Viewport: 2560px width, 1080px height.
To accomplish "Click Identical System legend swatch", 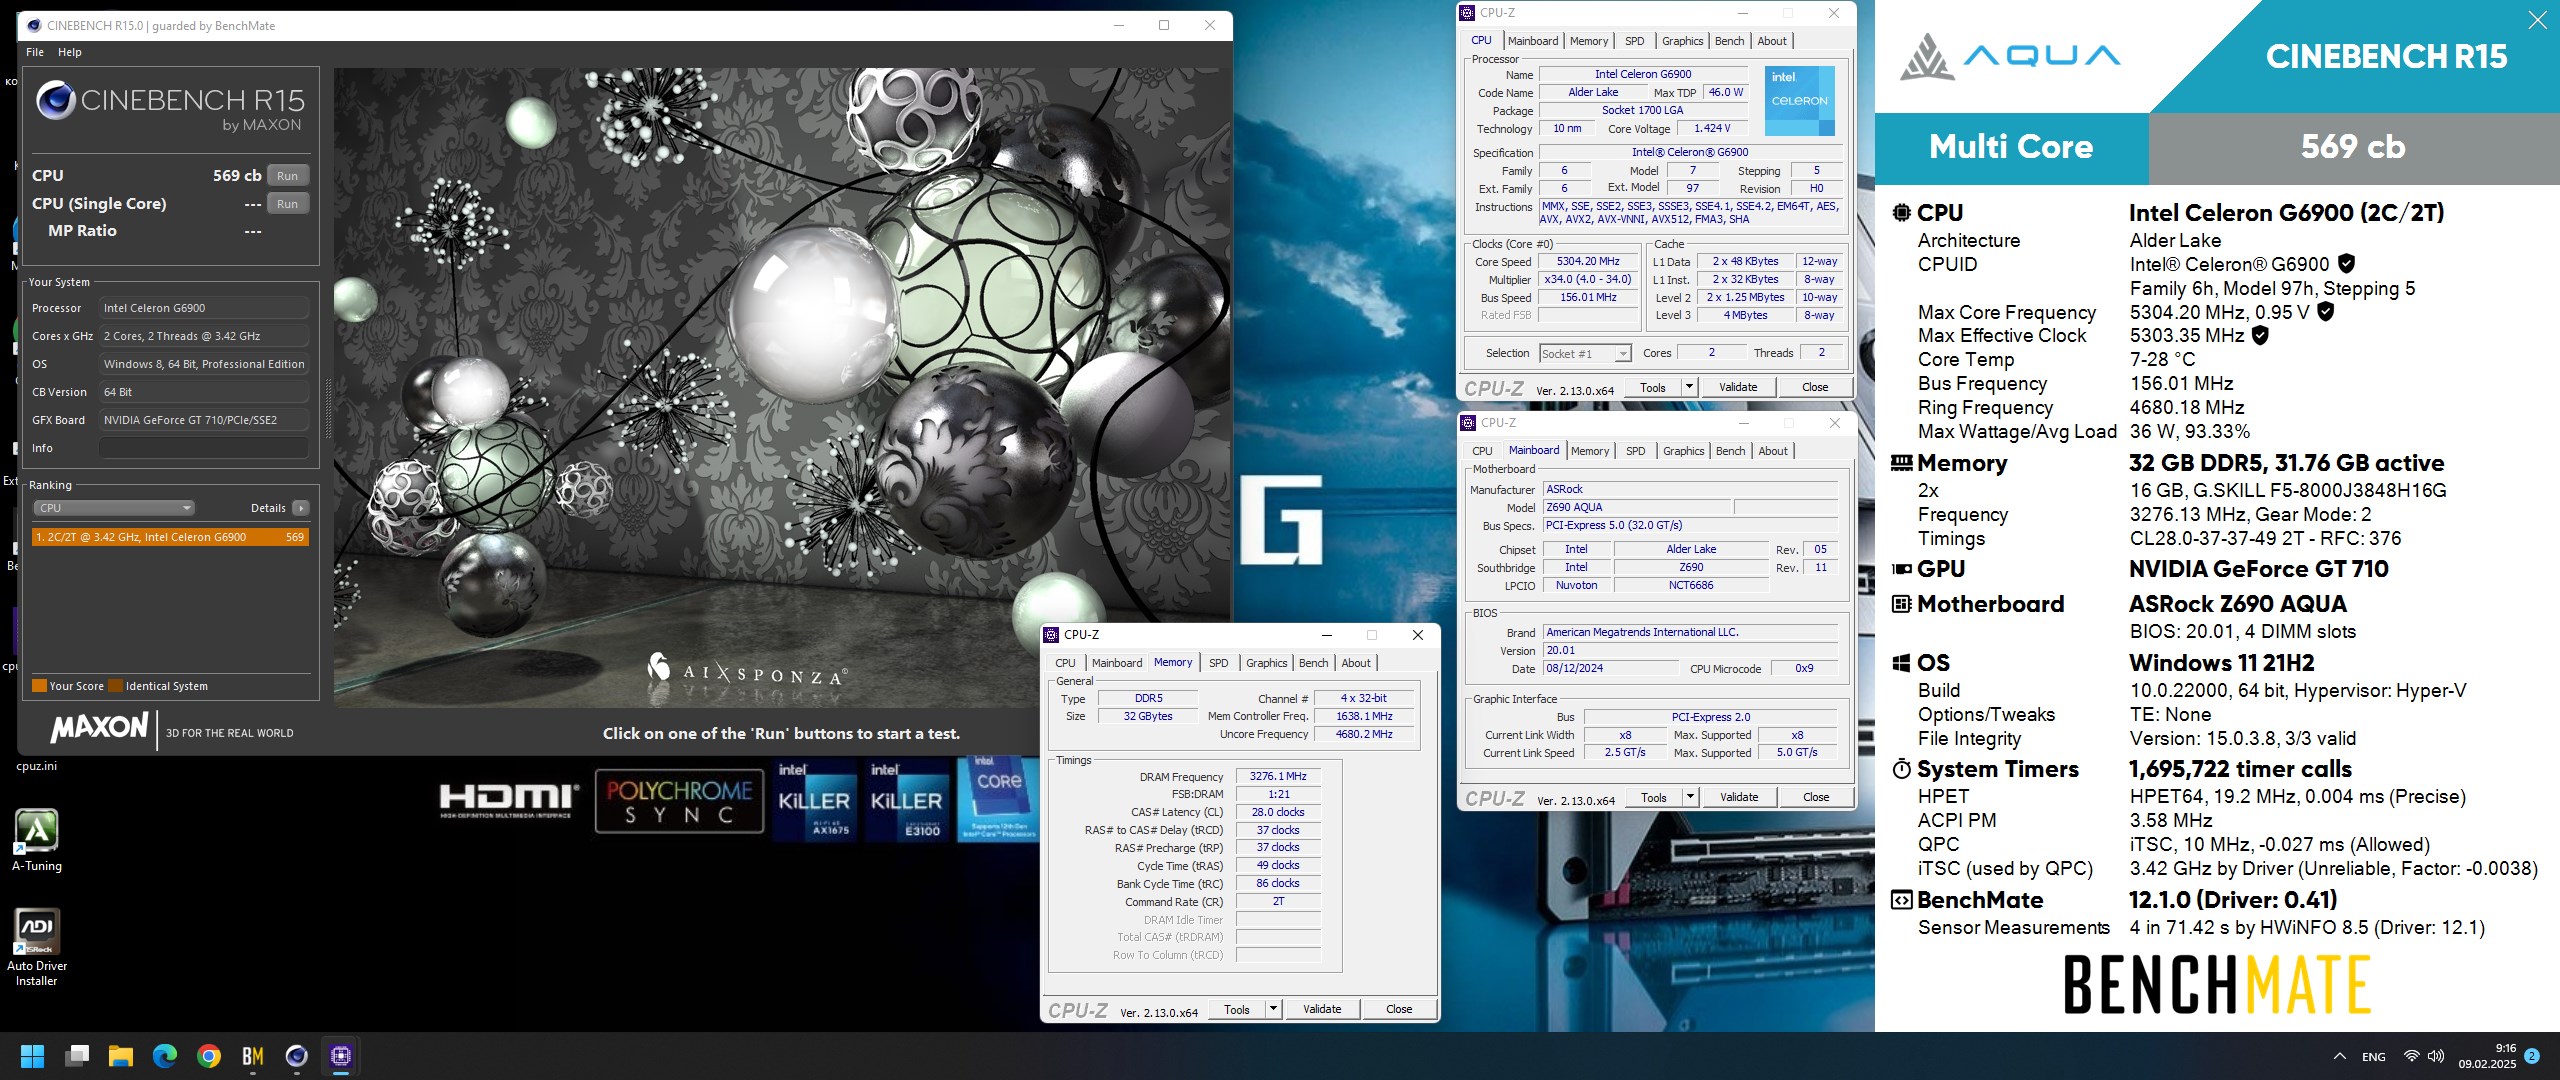I will click(x=115, y=686).
